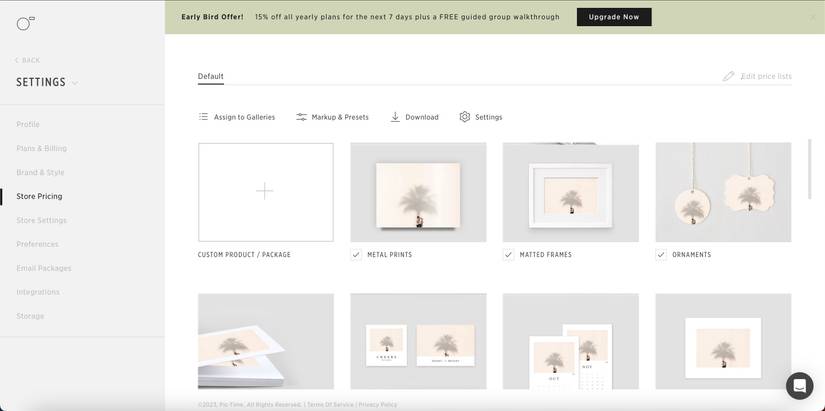Click the Markup & Presets sliders icon
Viewport: 825px width, 411px height.
(301, 117)
